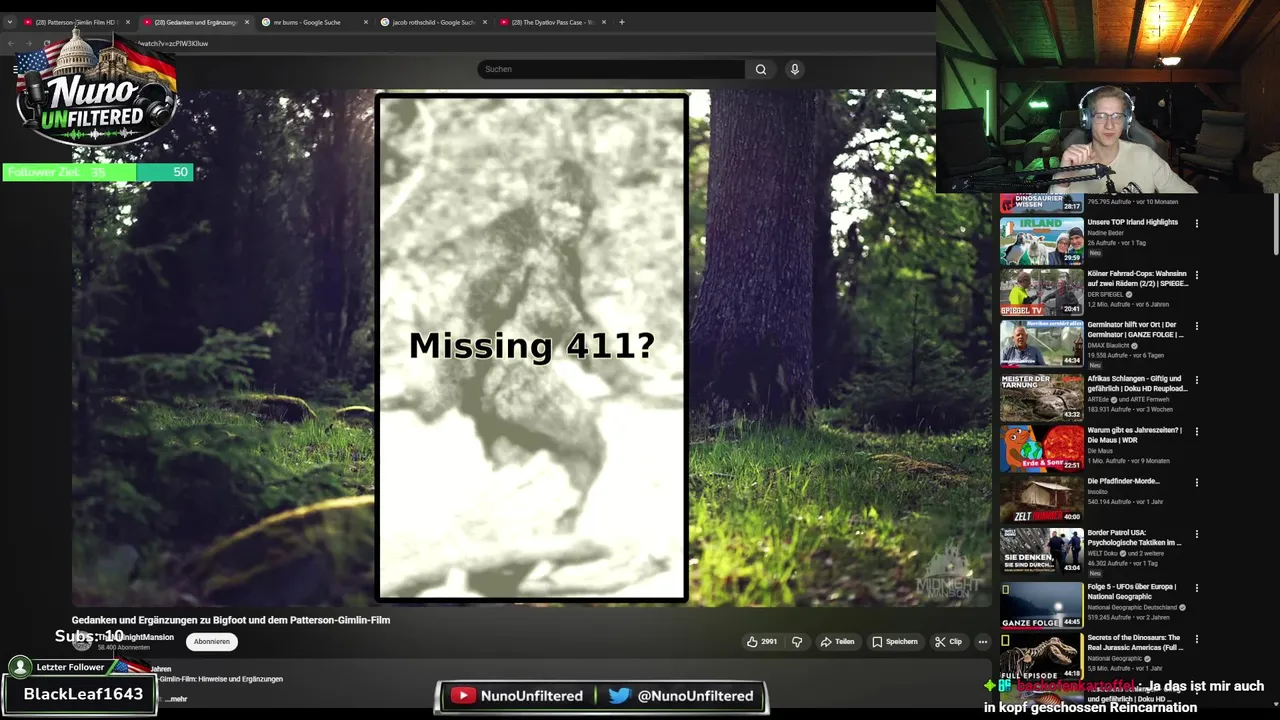The height and width of the screenshot is (720, 1280).
Task: Open Secrets of the Dinosaurs thumbnail
Action: (x=1041, y=656)
